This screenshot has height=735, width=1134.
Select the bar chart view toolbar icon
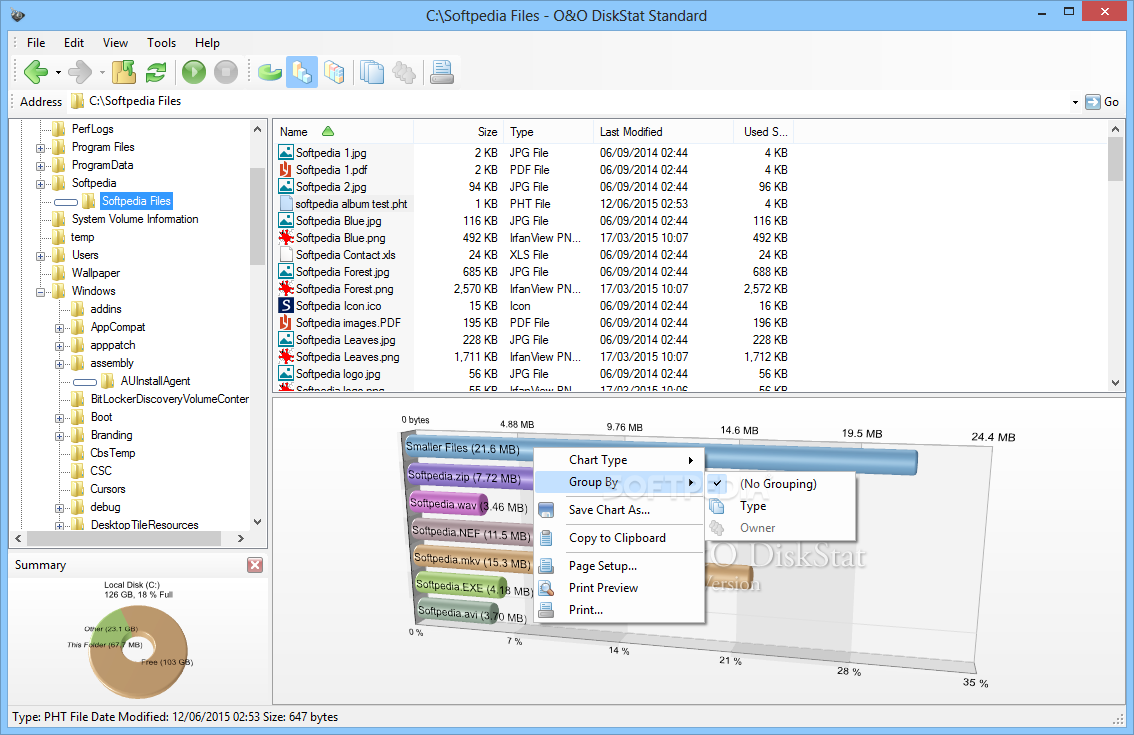click(302, 72)
